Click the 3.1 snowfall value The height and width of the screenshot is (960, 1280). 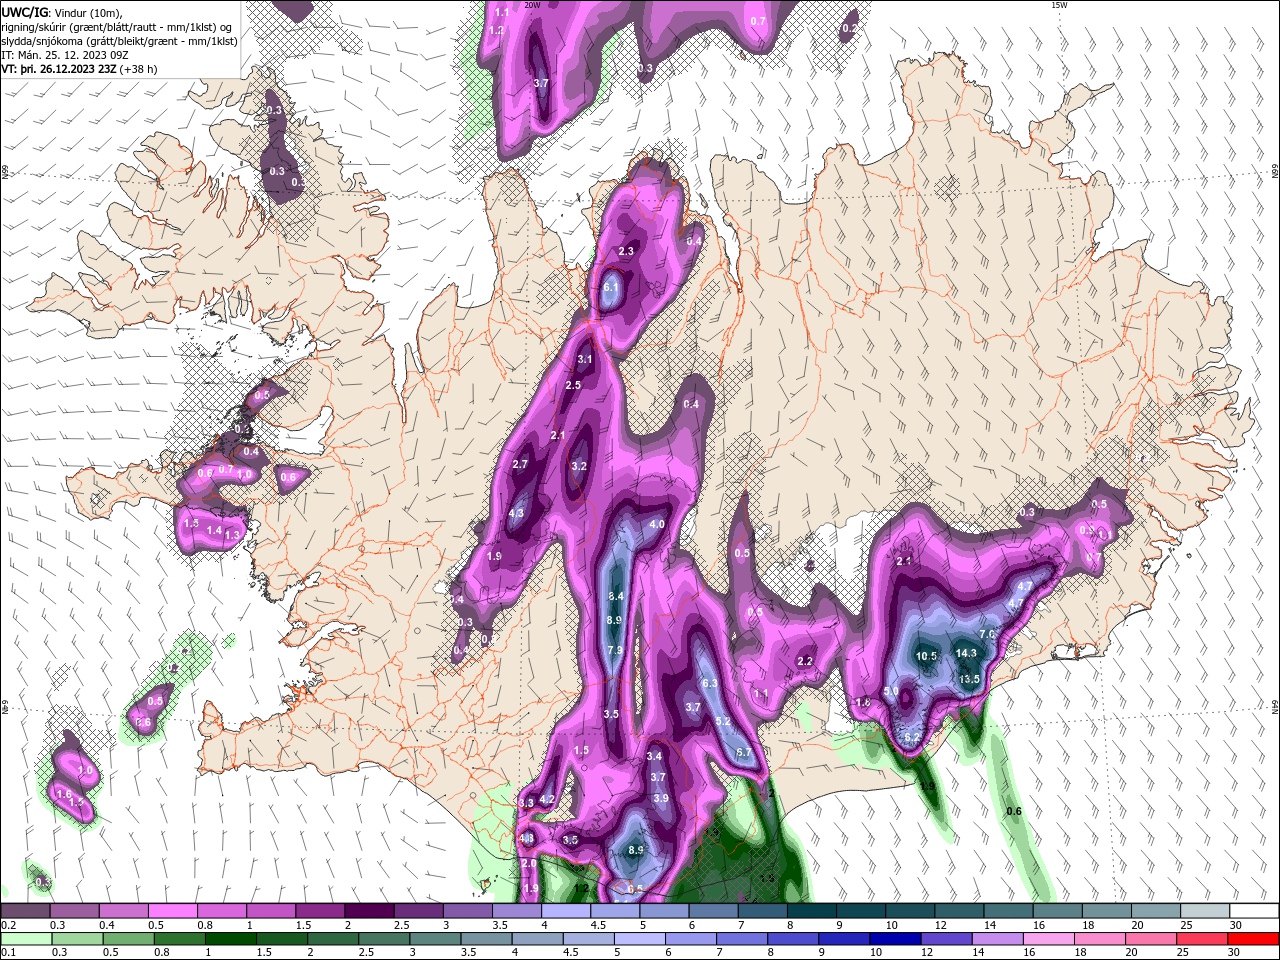point(585,359)
